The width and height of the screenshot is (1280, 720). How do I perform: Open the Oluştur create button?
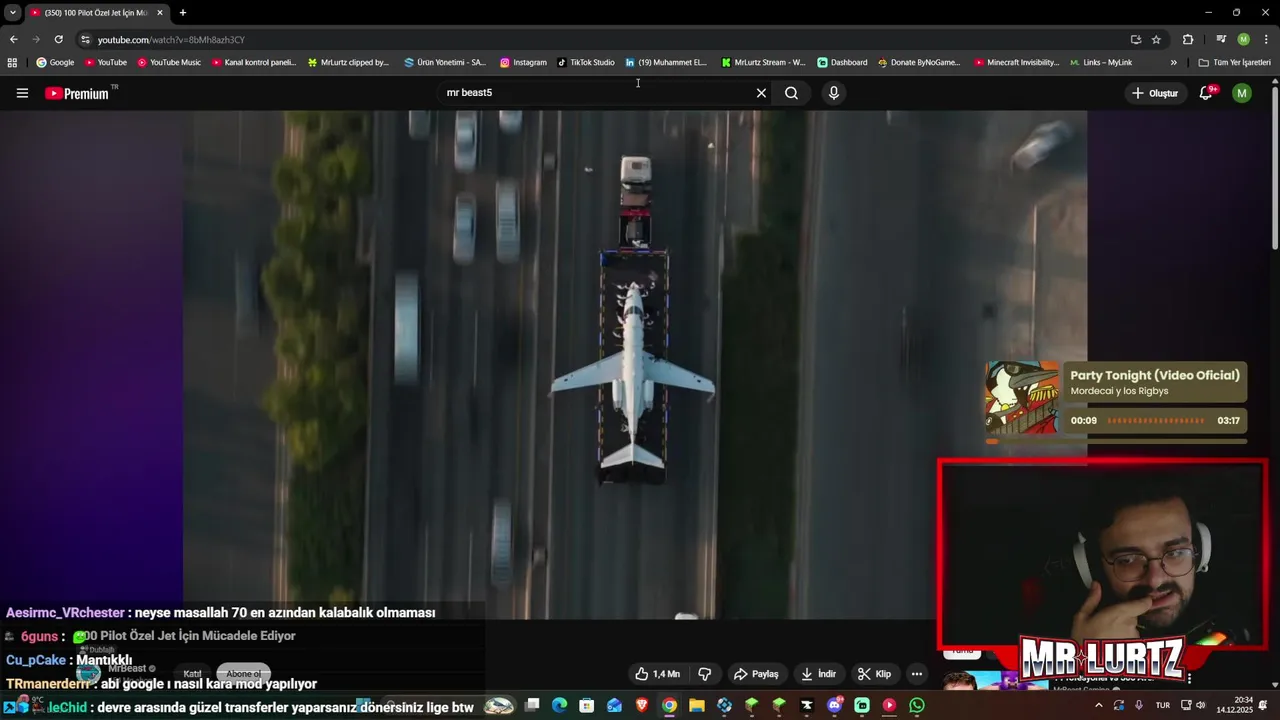(1155, 93)
